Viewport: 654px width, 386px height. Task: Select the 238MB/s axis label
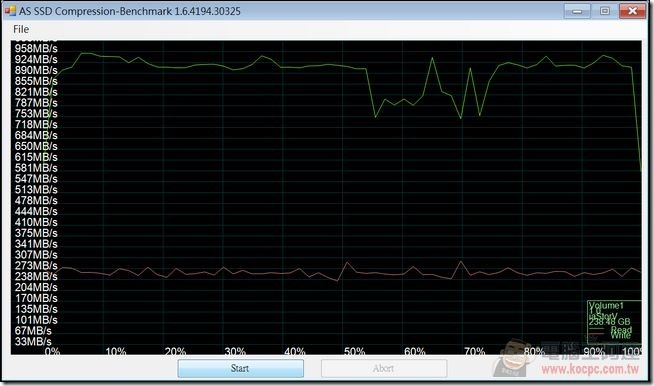click(x=36, y=276)
